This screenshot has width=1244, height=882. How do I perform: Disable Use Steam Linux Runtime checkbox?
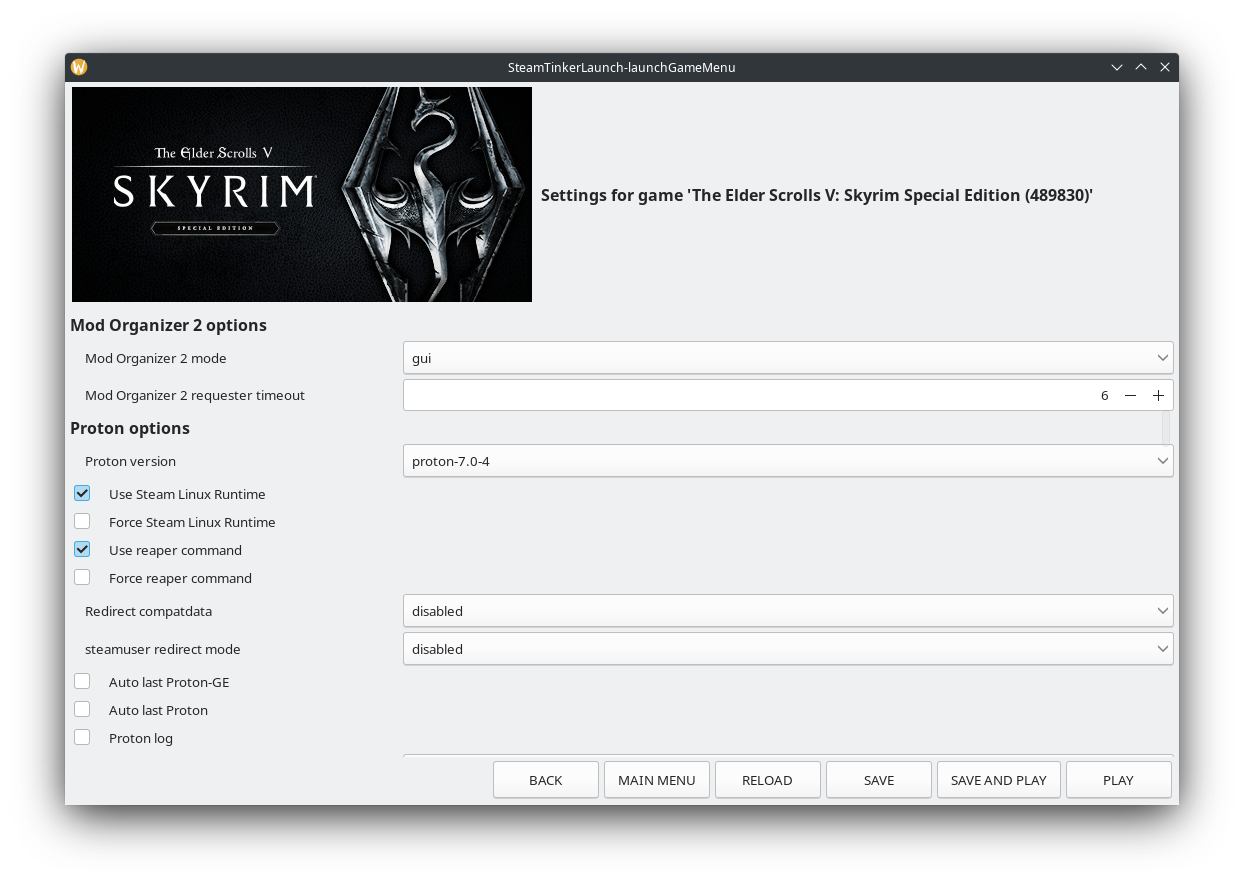click(82, 493)
